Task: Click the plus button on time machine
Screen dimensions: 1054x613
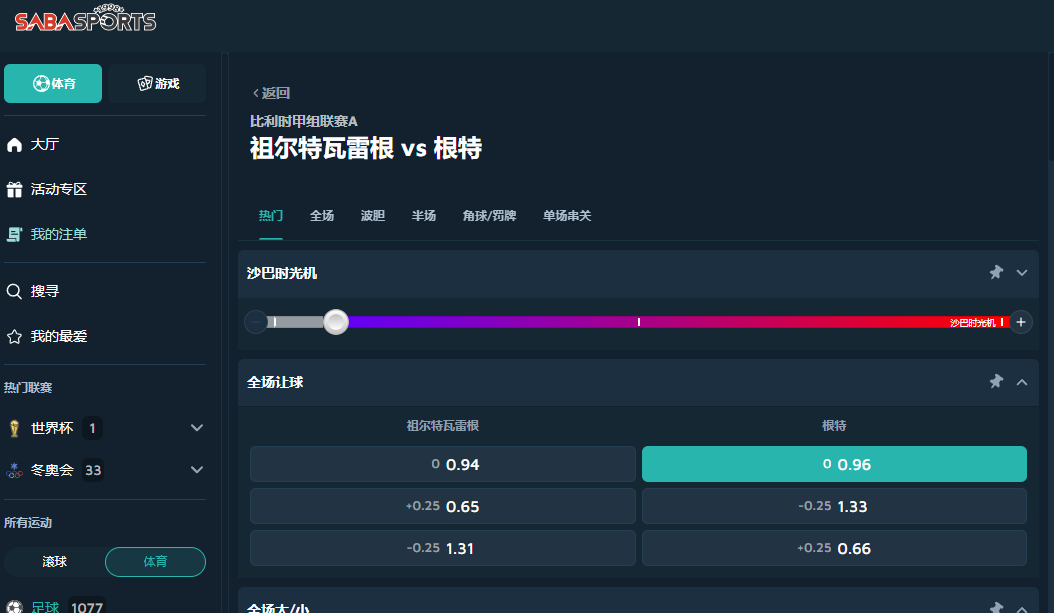Action: [1020, 321]
